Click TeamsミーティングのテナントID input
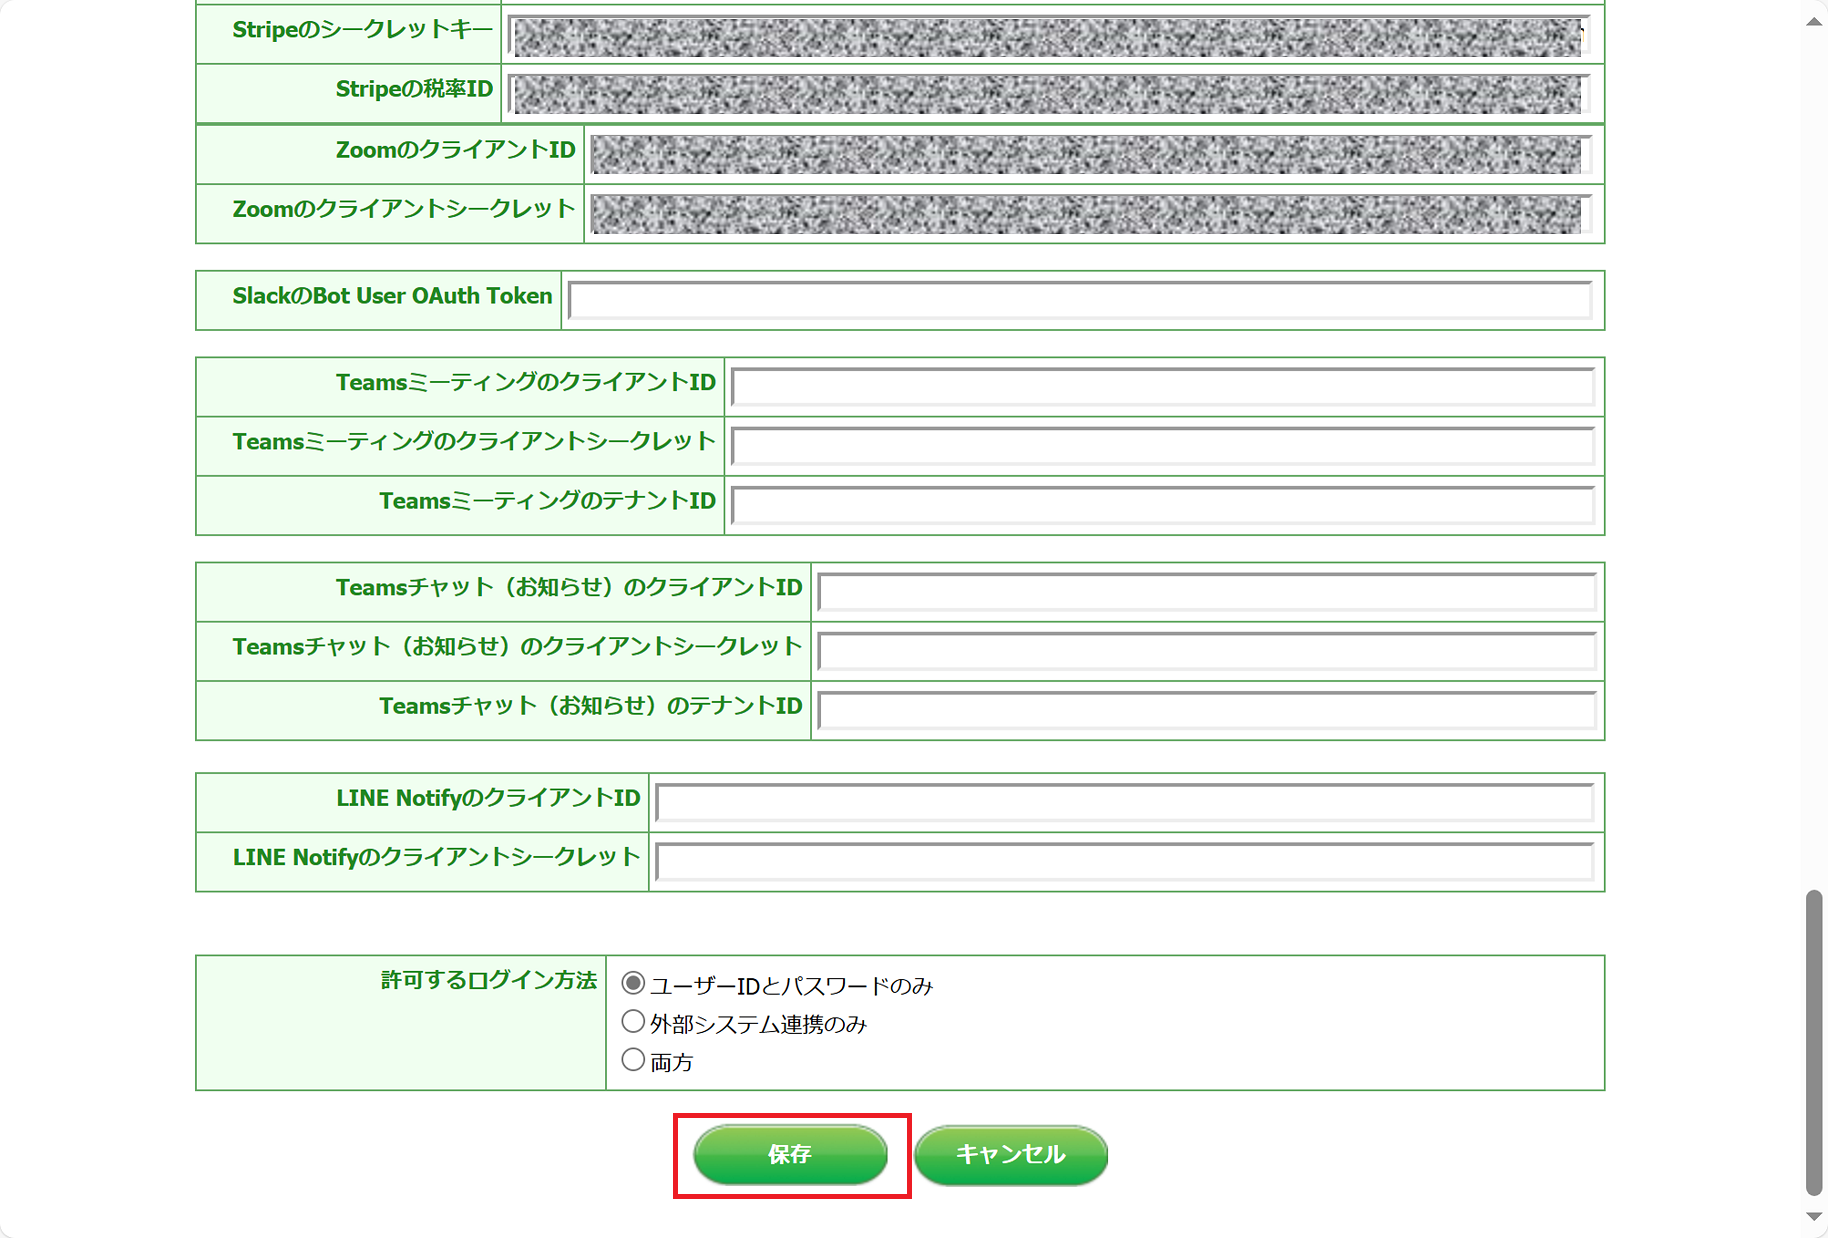The height and width of the screenshot is (1238, 1828). [x=1163, y=505]
